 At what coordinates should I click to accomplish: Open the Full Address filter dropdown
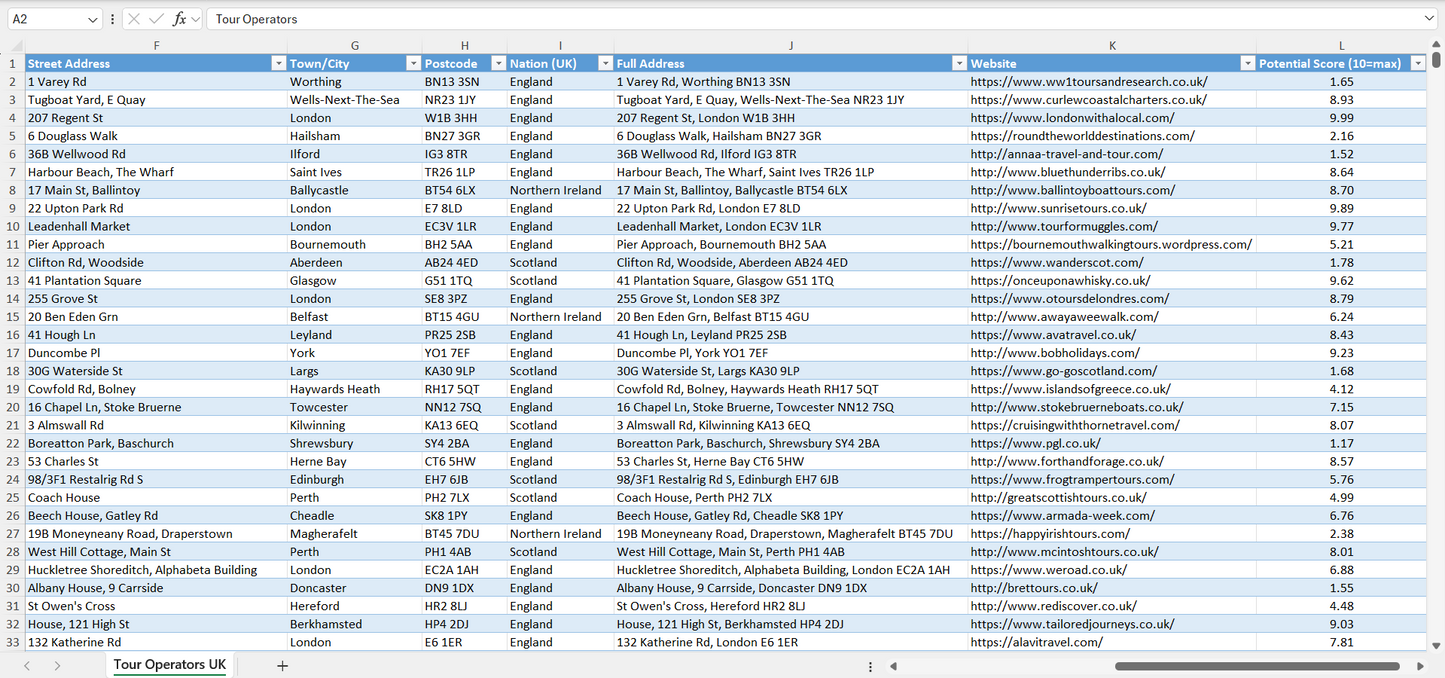[958, 63]
